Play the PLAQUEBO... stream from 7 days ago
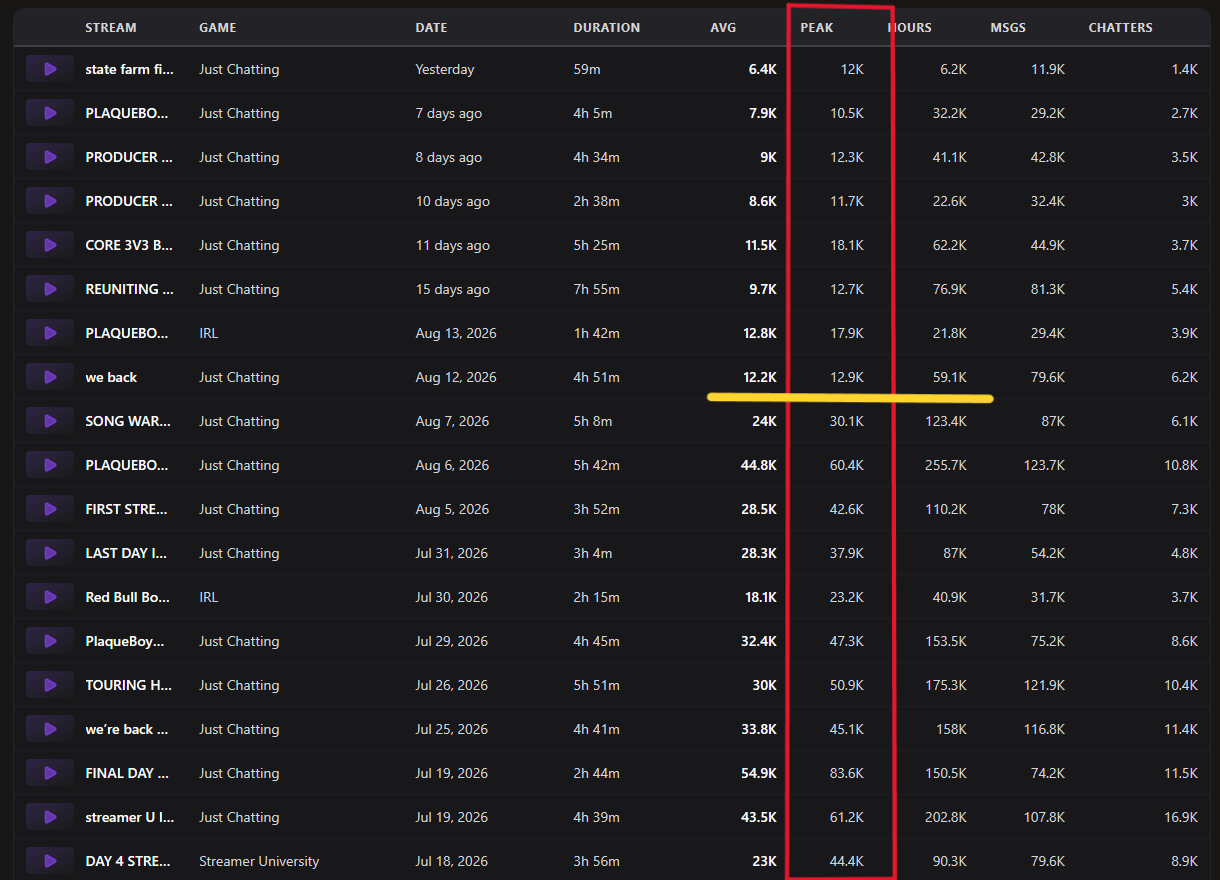This screenshot has height=880, width=1220. coord(50,113)
